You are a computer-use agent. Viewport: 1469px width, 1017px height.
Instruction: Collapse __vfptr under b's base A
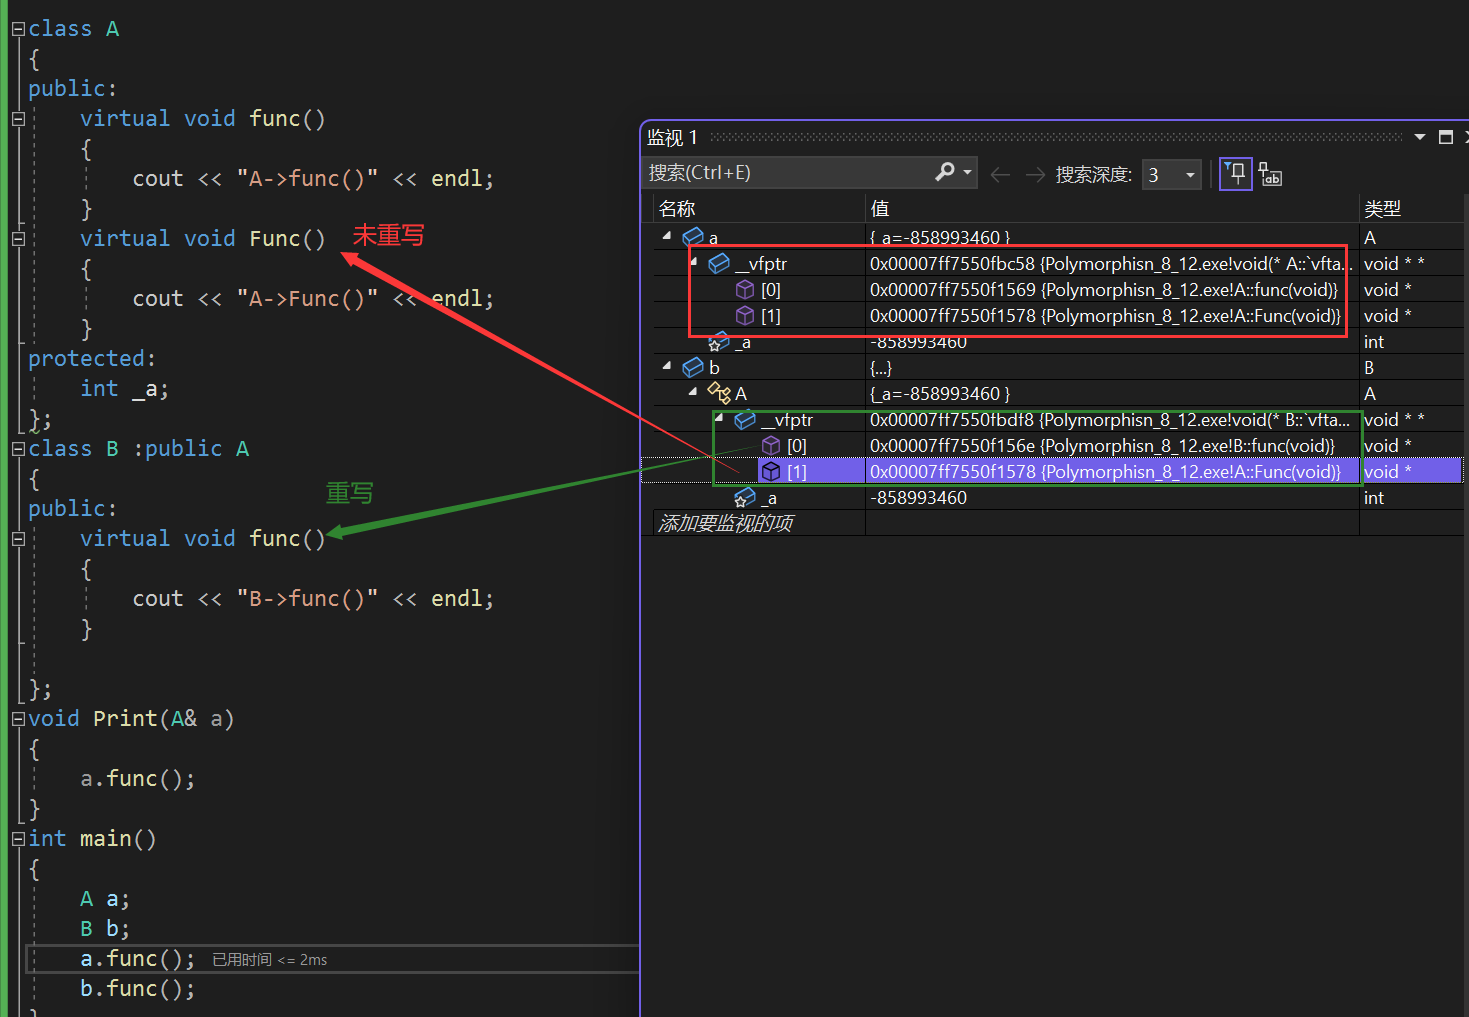(719, 418)
